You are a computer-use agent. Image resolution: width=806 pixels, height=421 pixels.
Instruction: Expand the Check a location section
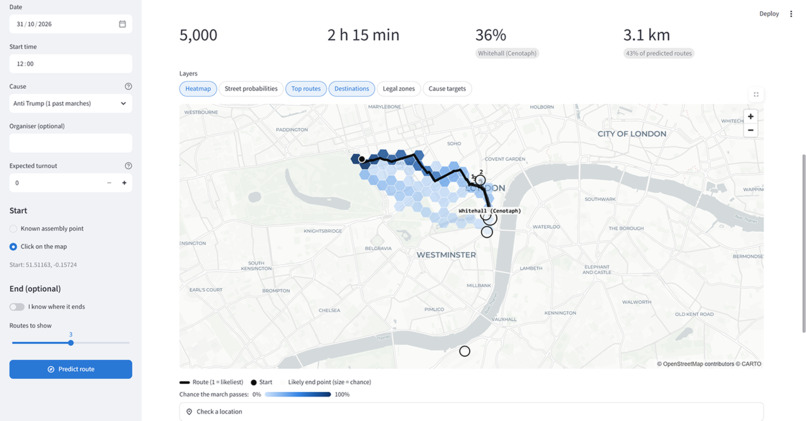[x=471, y=412]
